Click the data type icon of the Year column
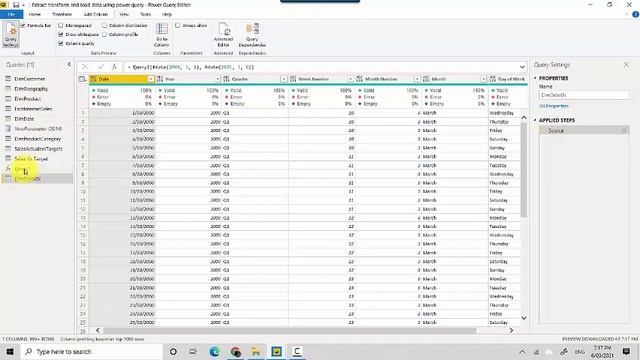Image resolution: width=640 pixels, height=360 pixels. coord(160,79)
